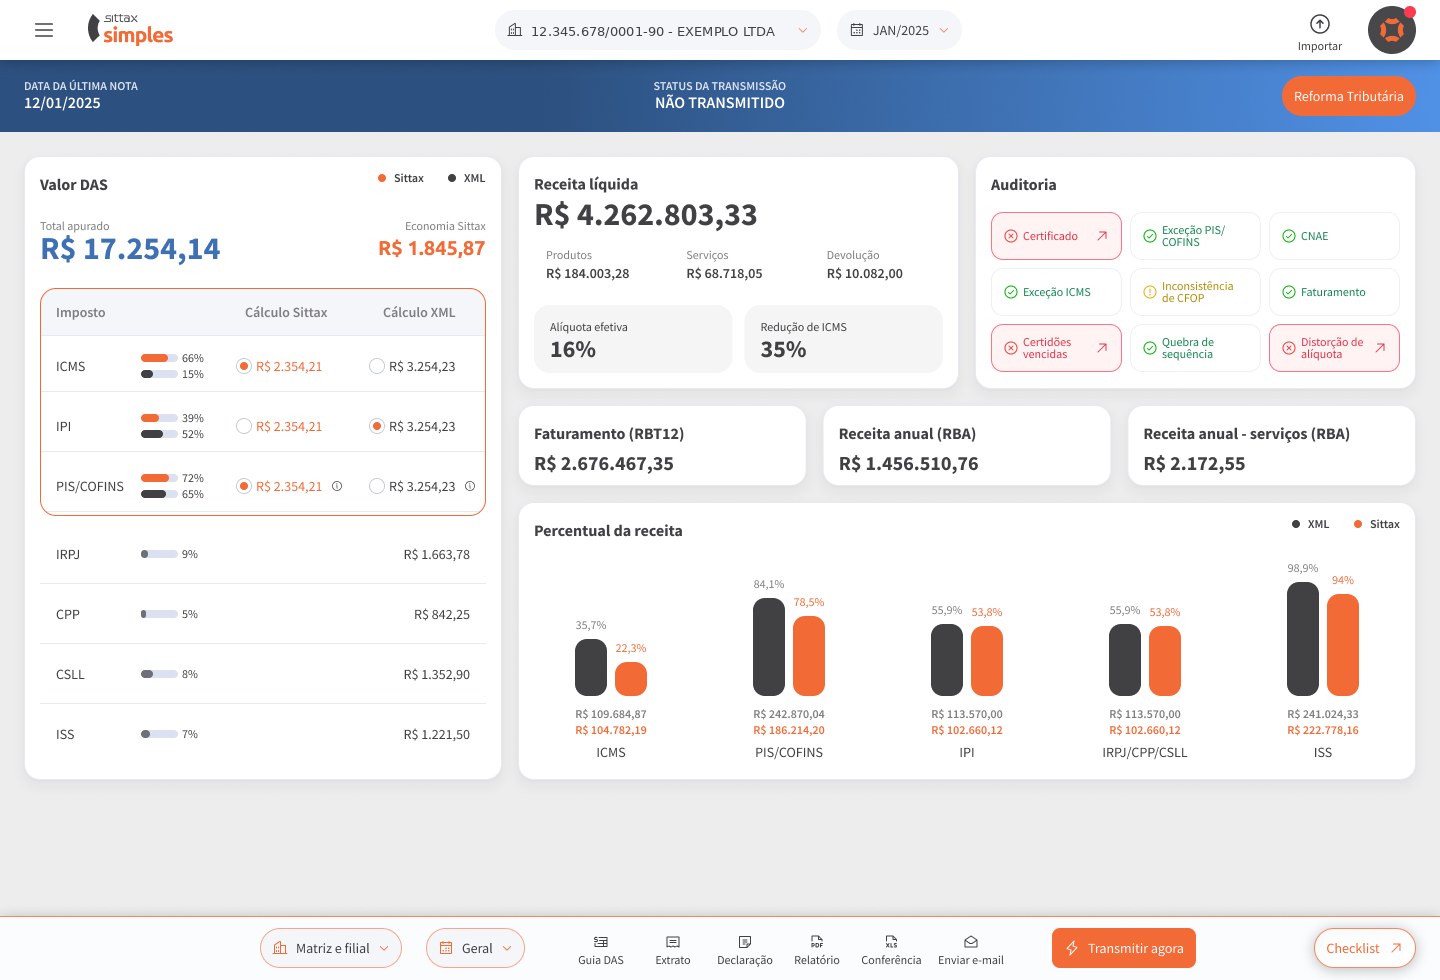Open Guia DAS from bottom bar

[601, 950]
